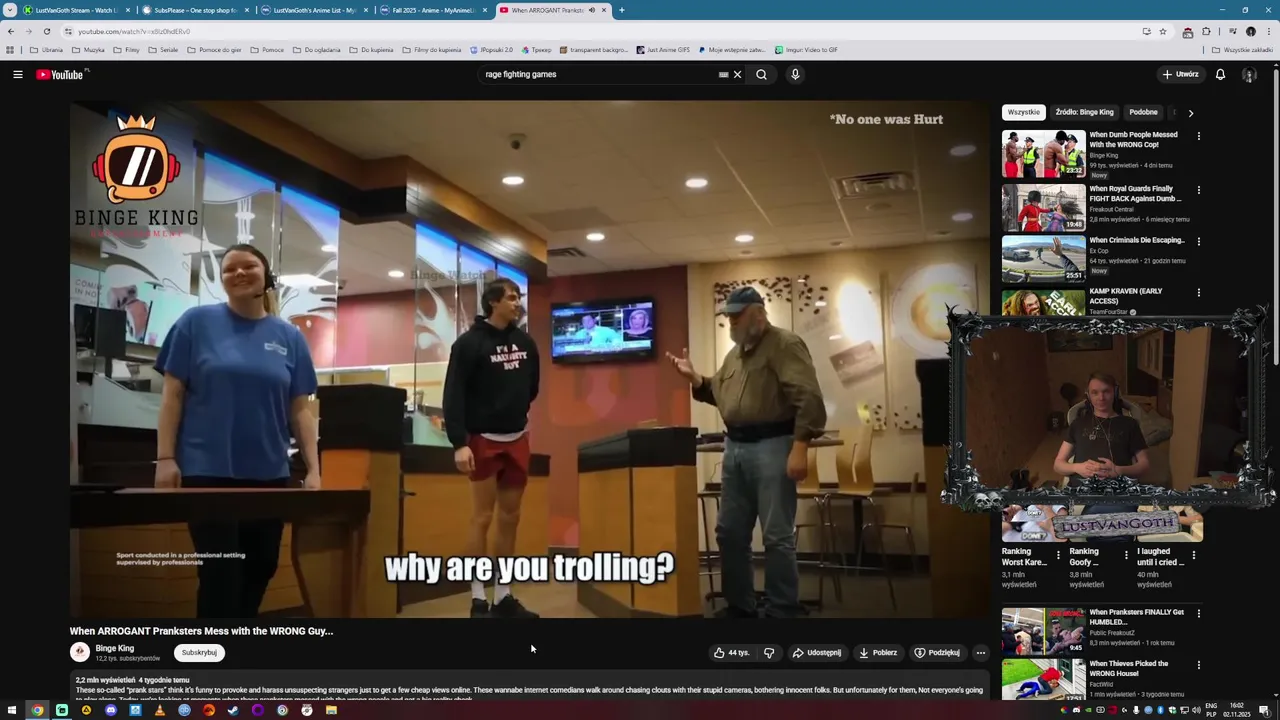Open the Binge King channel name link
1280x720 pixels.
pyautogui.click(x=114, y=648)
